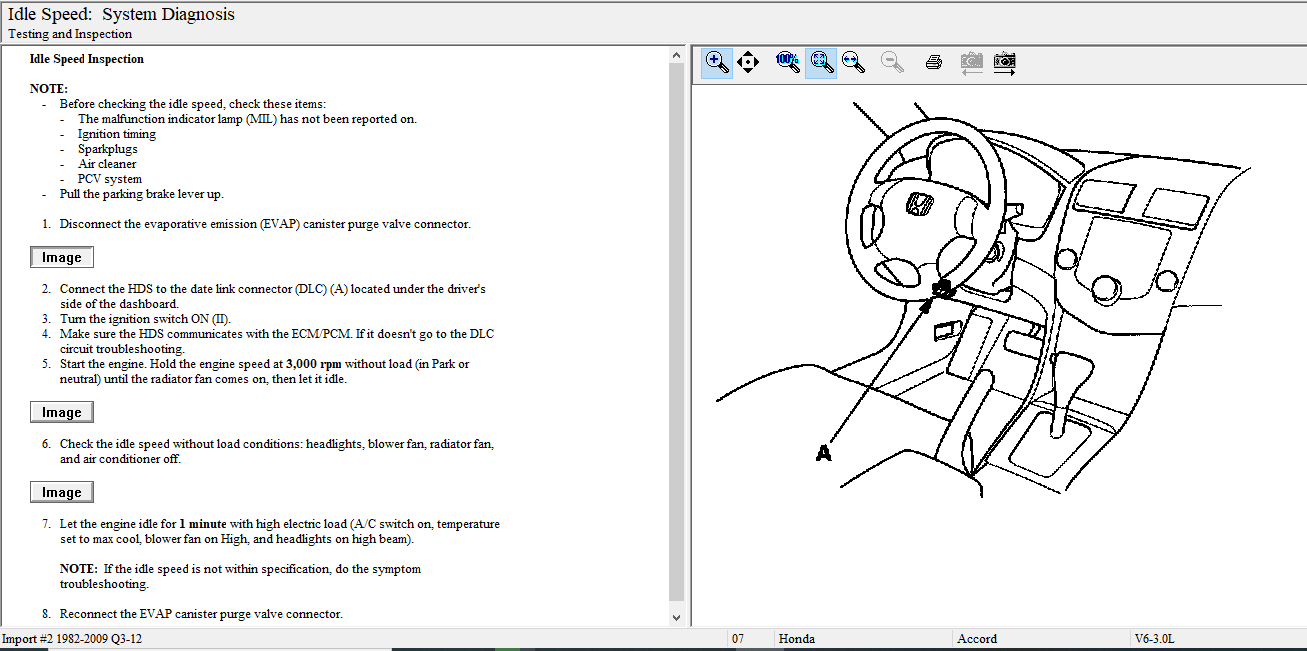Click the text pane scrollbar down arrow
1307x651 pixels.
coord(676,618)
